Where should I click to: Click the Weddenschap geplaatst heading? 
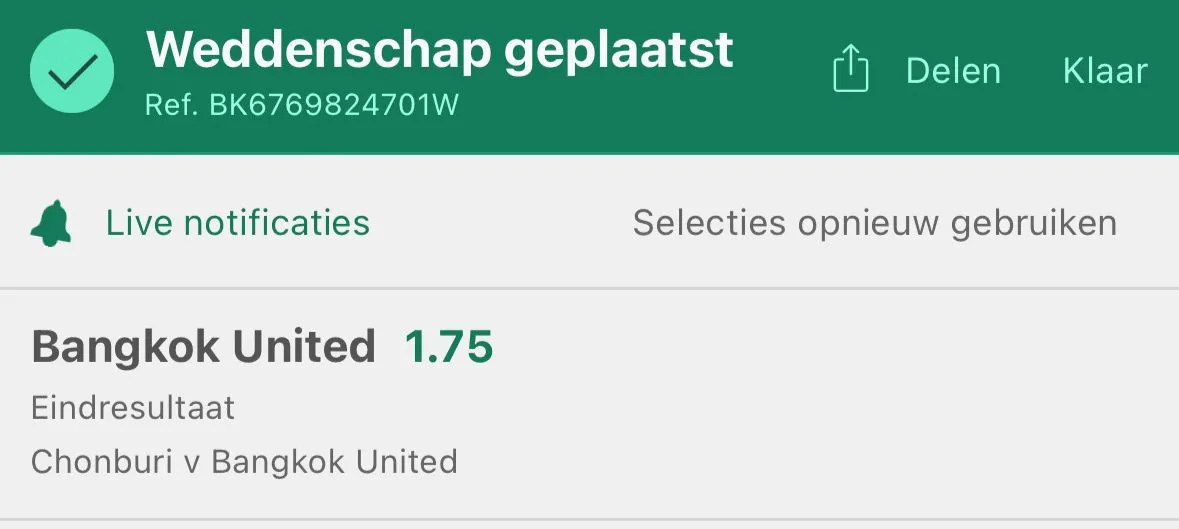[x=439, y=50]
